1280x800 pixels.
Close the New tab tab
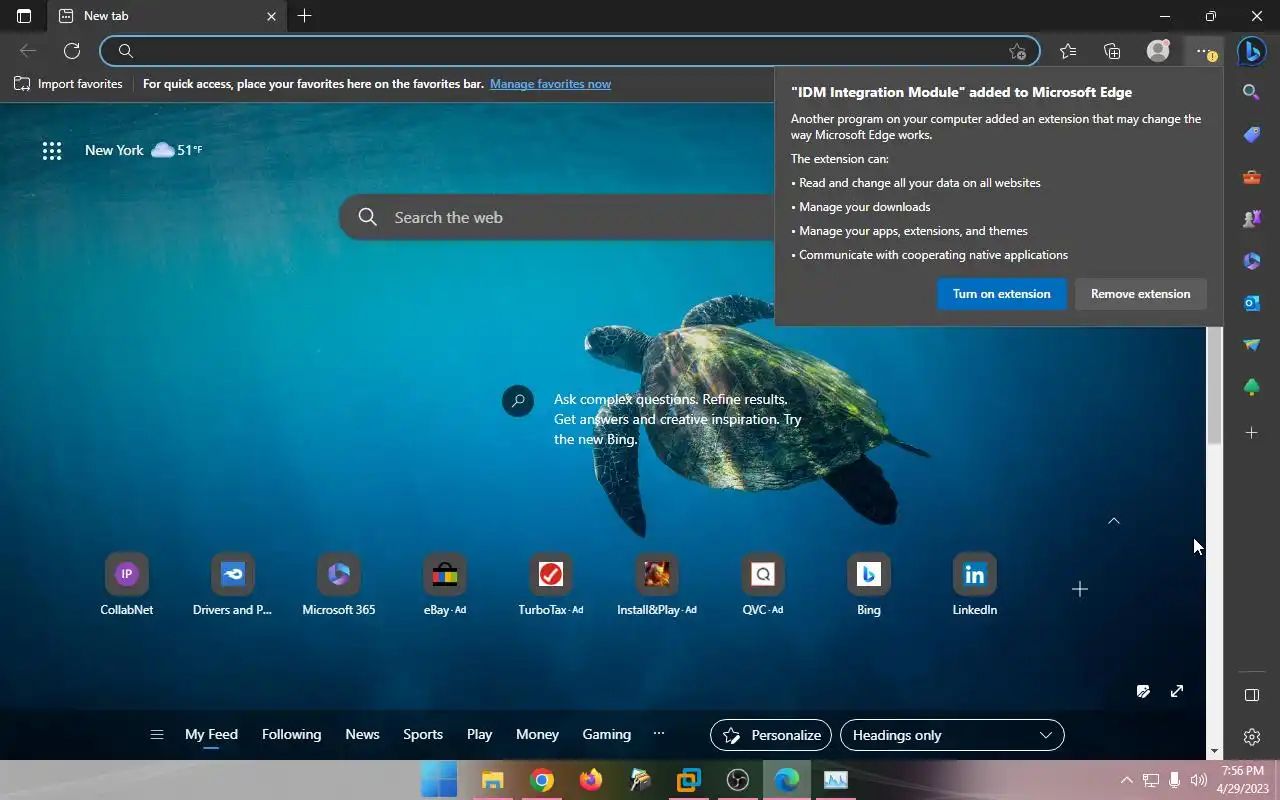[271, 16]
